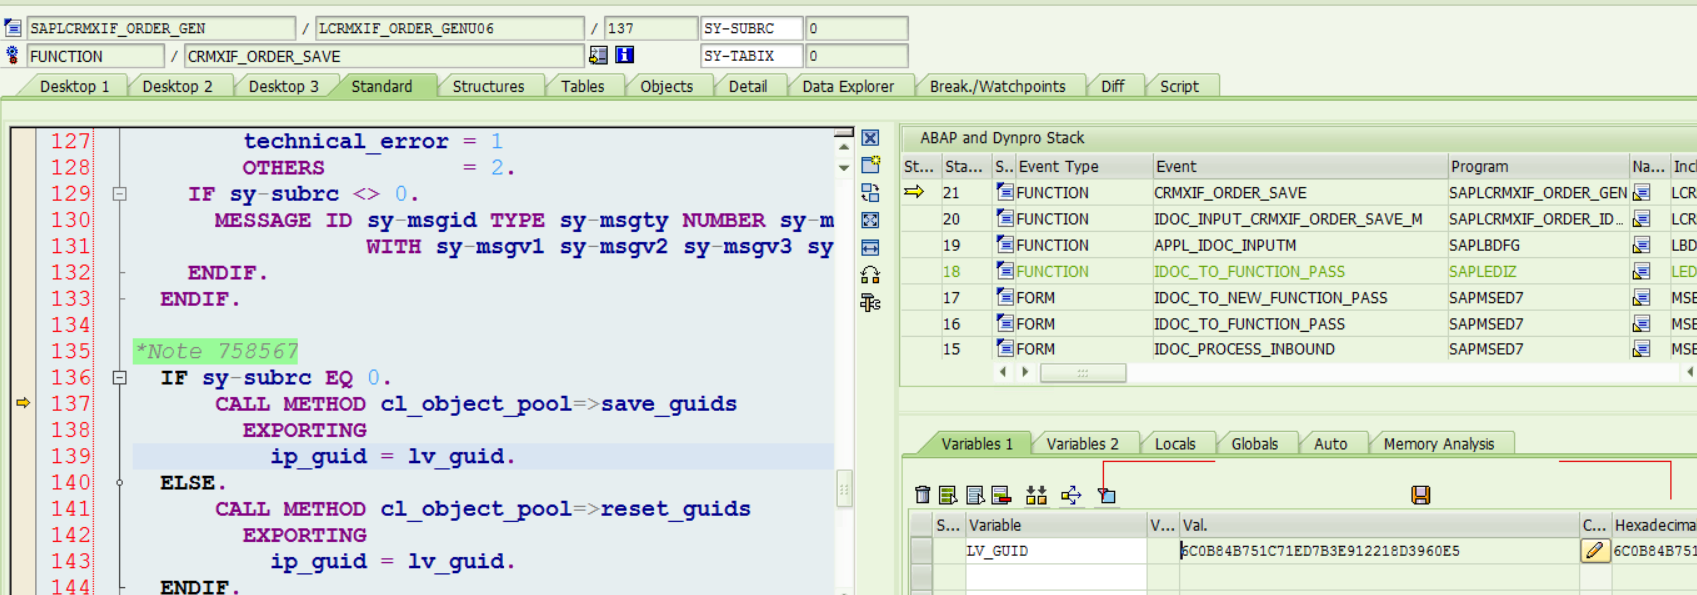Switch to the Auto tab
Viewport: 1697px width, 595px height.
click(x=1330, y=444)
